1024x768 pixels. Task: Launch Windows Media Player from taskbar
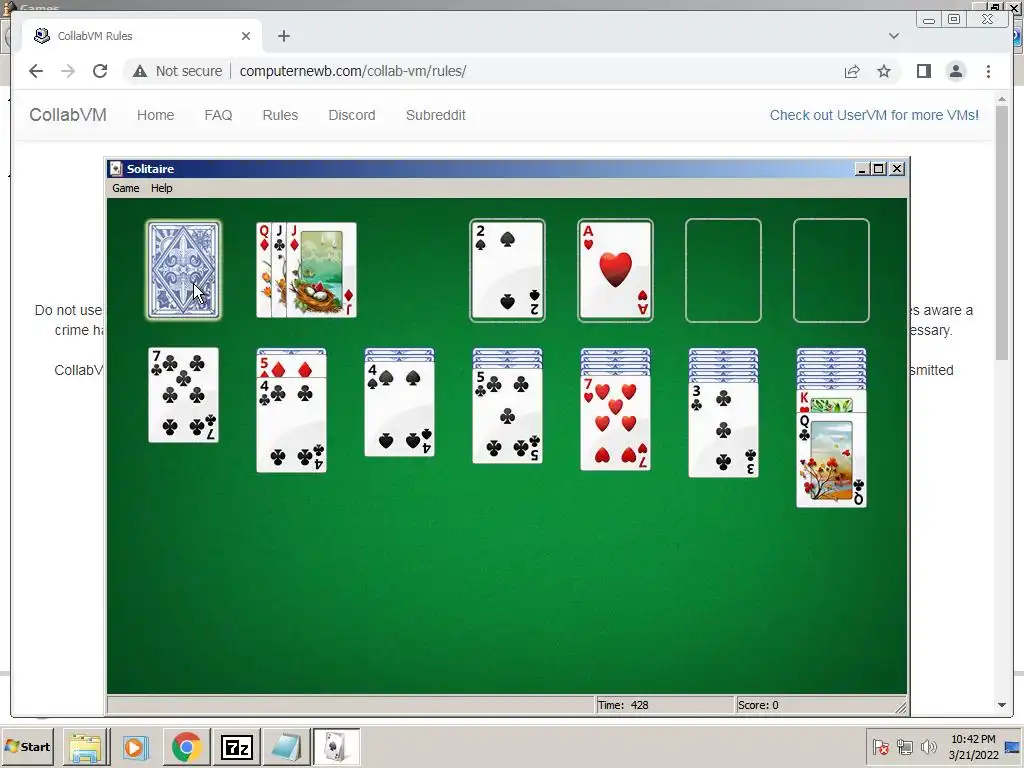[x=135, y=747]
